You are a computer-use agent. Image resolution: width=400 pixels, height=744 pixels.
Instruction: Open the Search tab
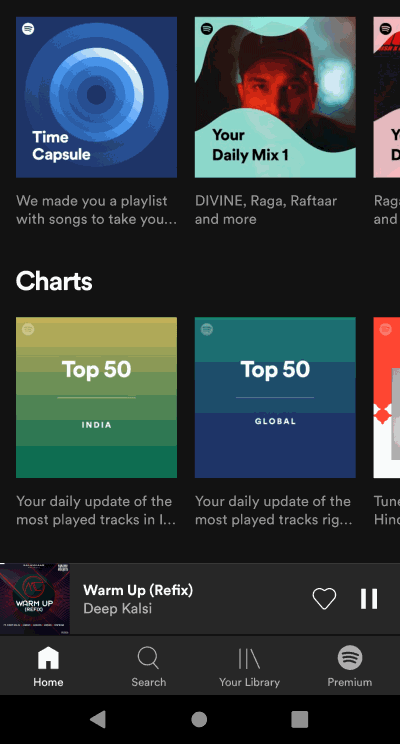point(149,667)
